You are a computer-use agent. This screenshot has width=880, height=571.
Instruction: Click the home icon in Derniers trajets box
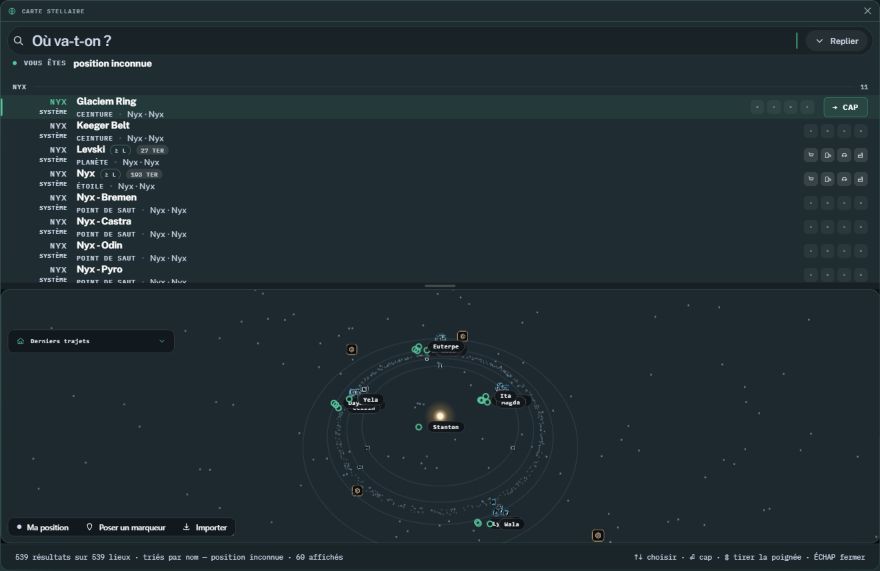point(21,341)
